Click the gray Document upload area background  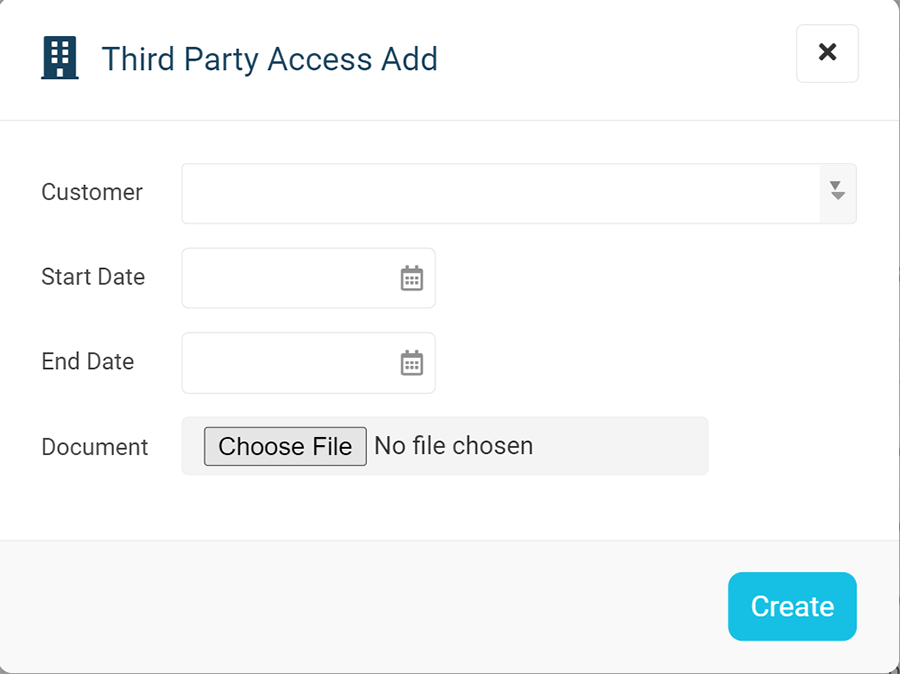[620, 446]
